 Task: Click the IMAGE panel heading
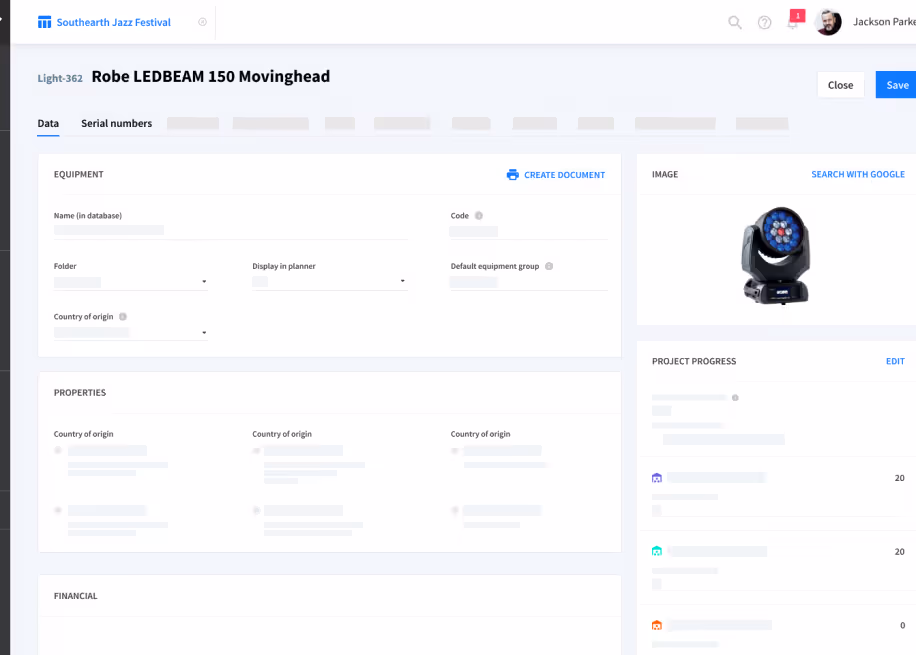665,174
